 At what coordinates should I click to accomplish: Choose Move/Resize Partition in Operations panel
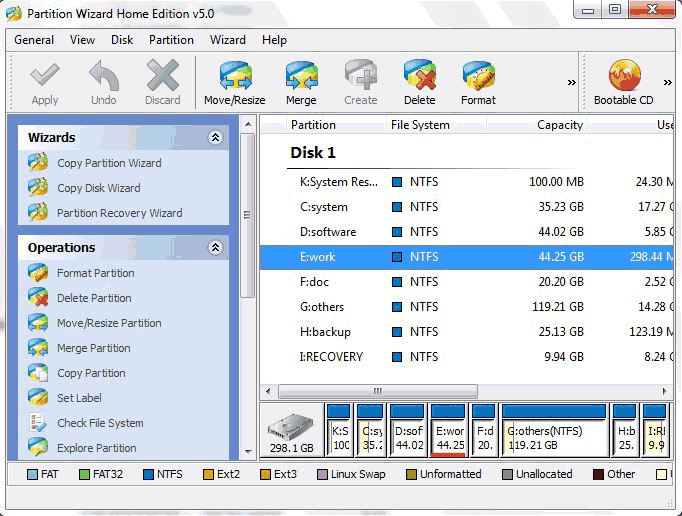pos(109,323)
